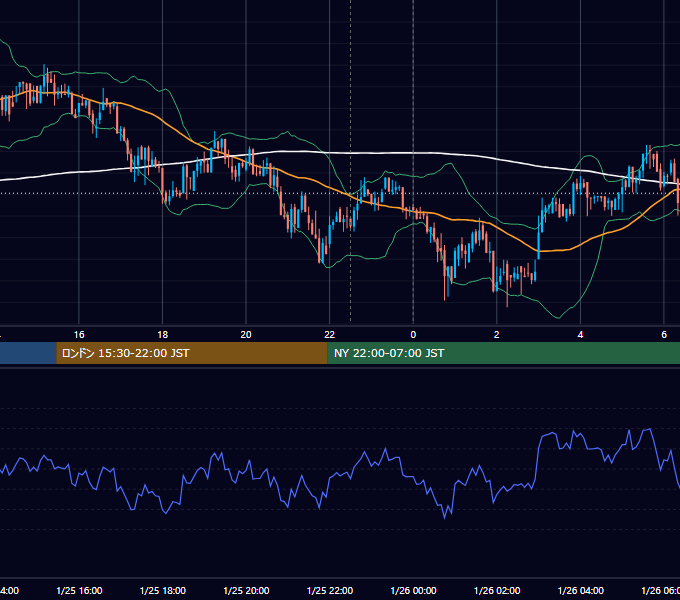680x600 pixels.
Task: Click the 1/25 20:00 date label
Action: click(x=246, y=590)
